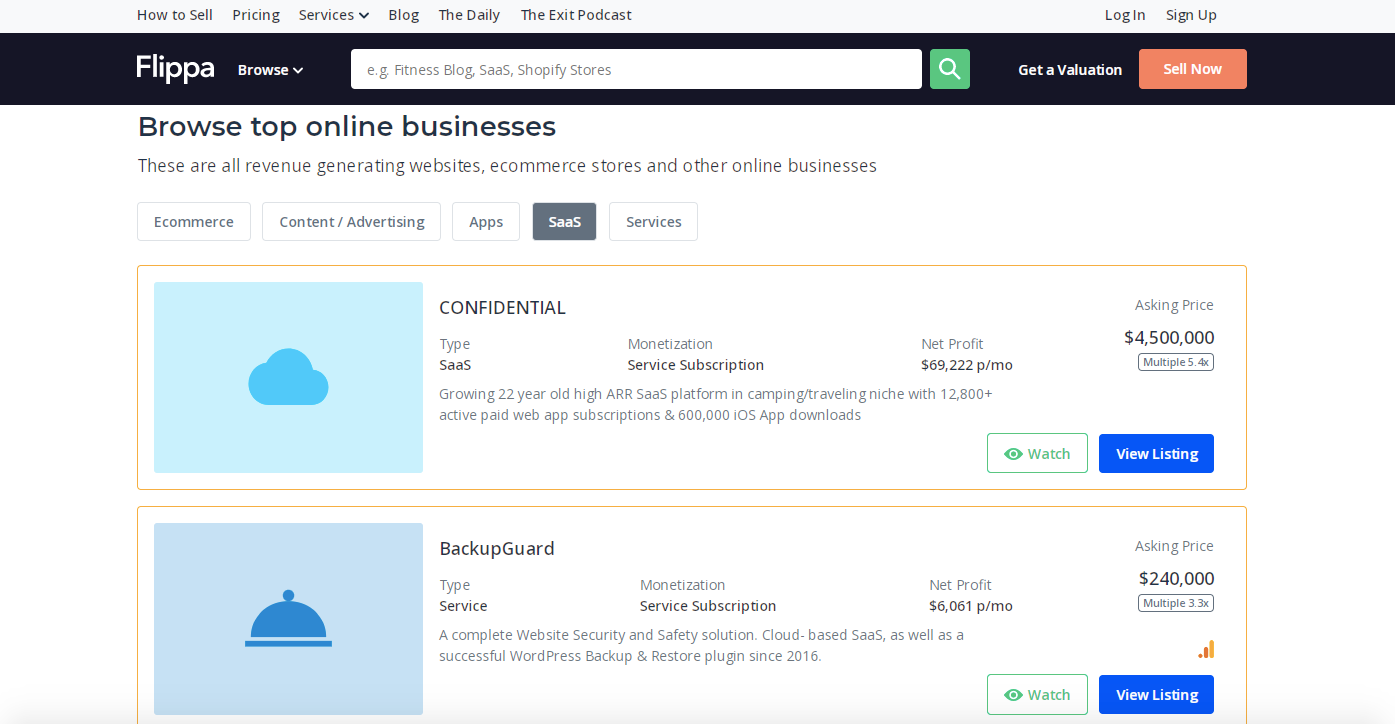Click the Website Security description text
Viewport: 1395px width, 724px height.
(702, 645)
